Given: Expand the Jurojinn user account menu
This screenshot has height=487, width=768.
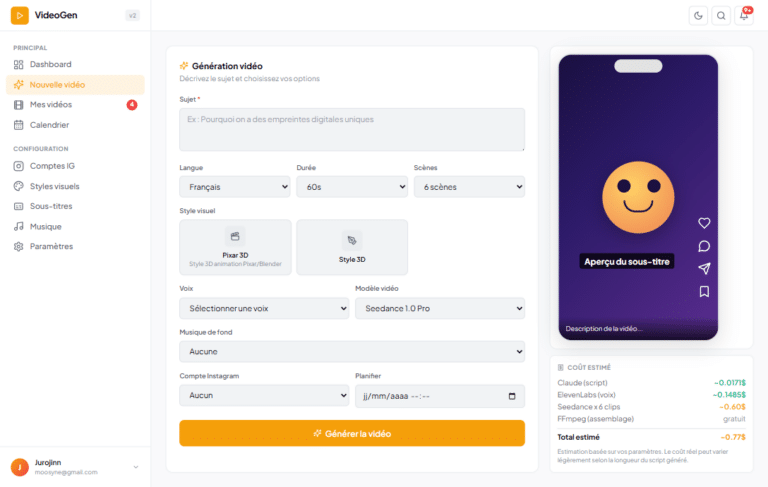Looking at the screenshot, I should click(136, 467).
